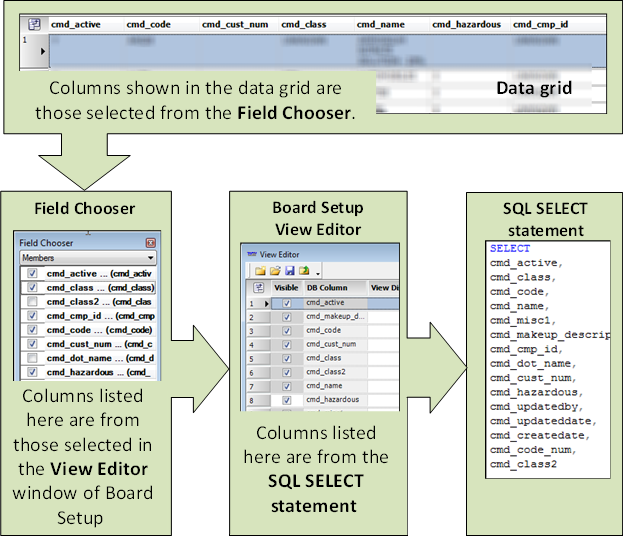
Task: Uncheck cmd_active in the Field Chooser
Action: click(x=33, y=273)
